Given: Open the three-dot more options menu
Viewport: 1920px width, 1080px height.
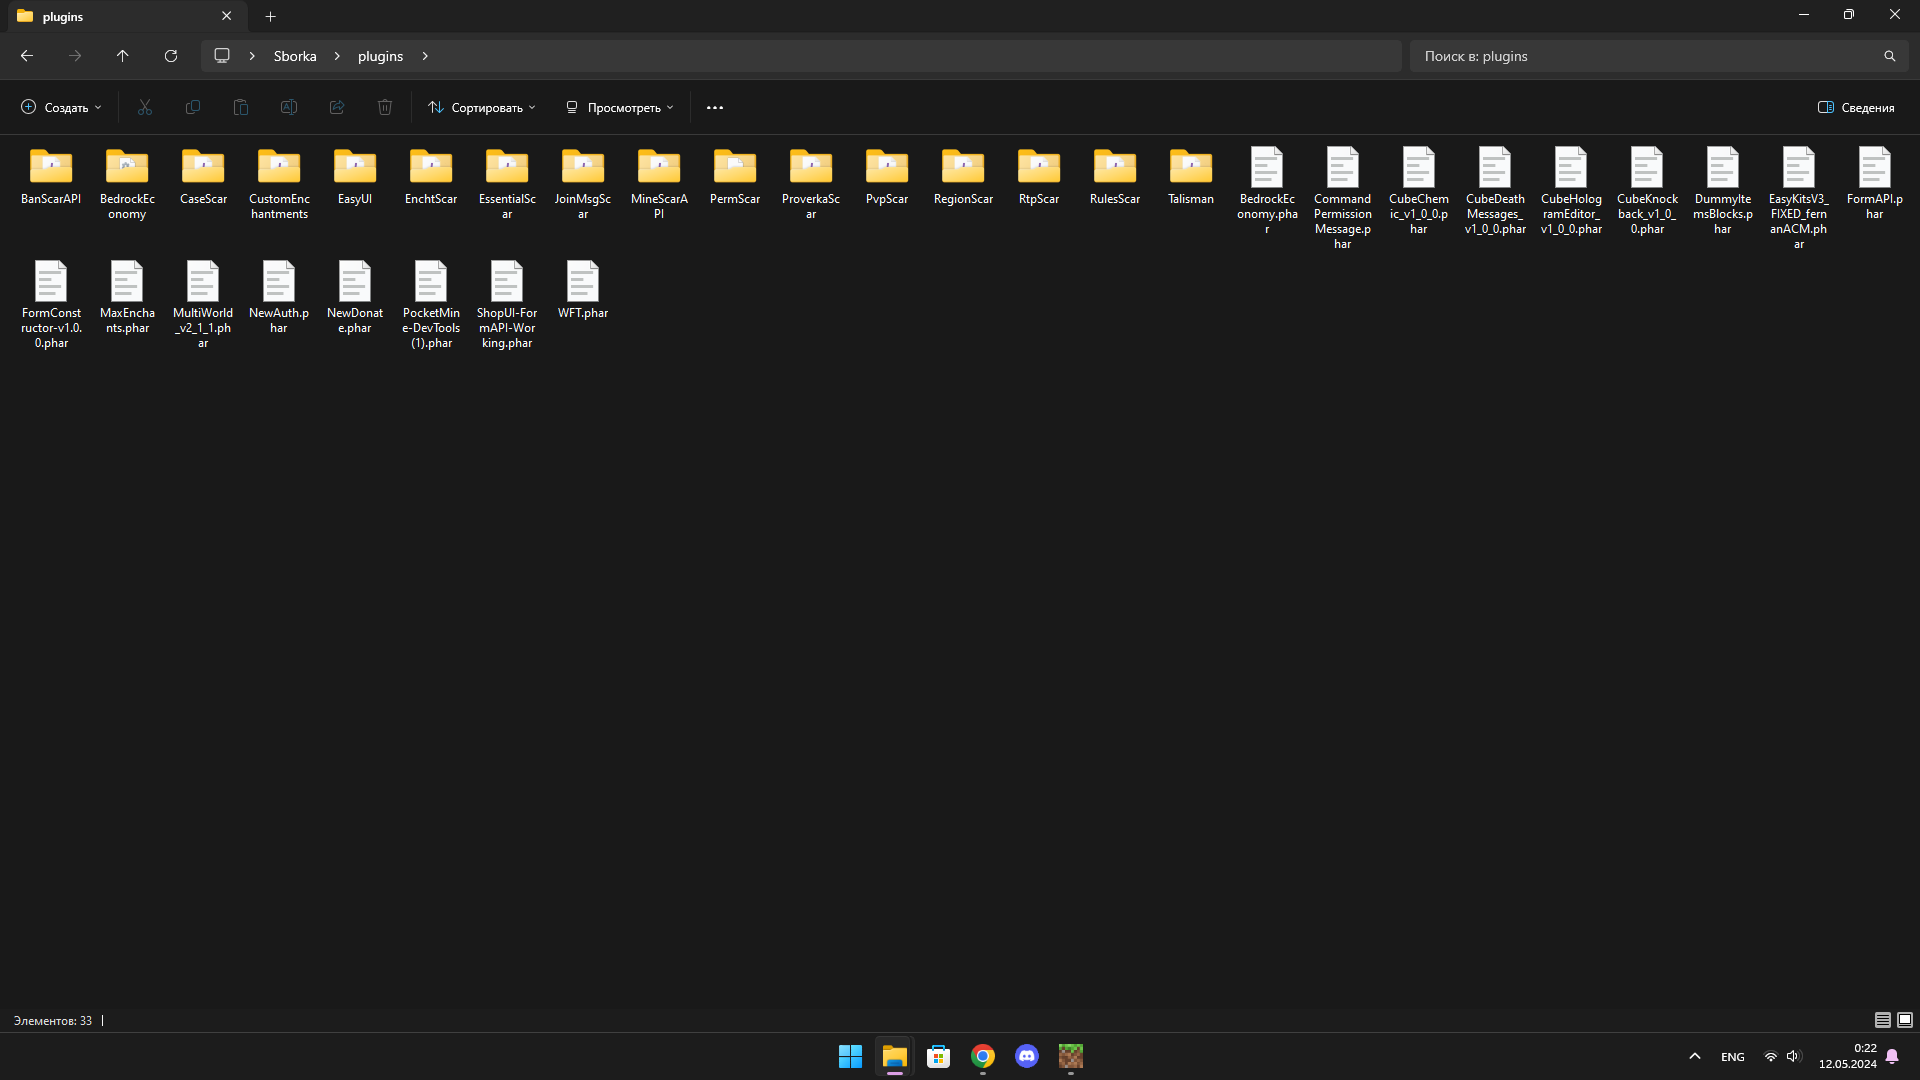Looking at the screenshot, I should point(714,107).
